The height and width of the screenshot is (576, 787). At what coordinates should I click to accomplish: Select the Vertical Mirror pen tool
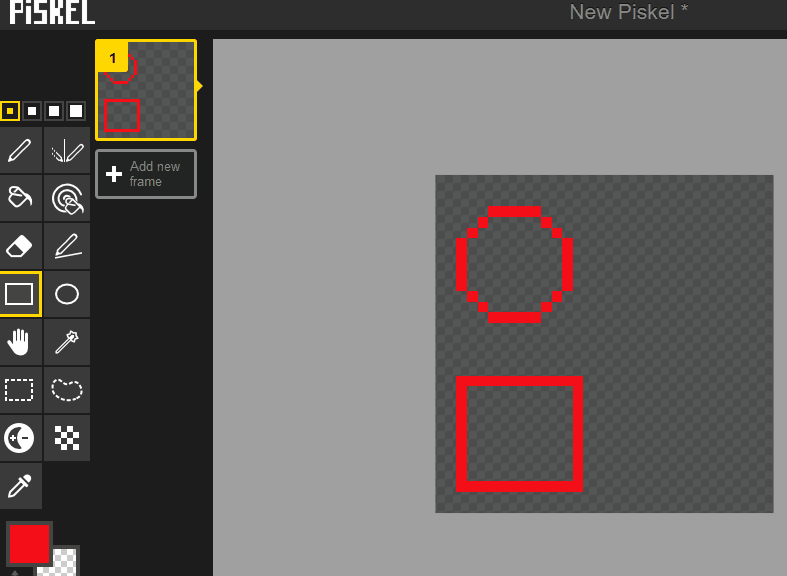coord(67,150)
